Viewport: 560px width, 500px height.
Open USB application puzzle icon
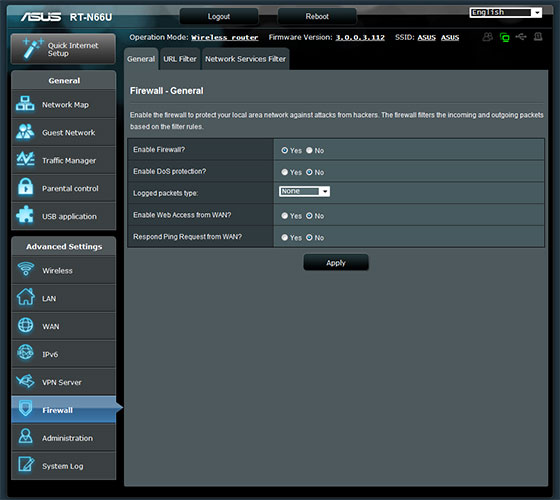point(25,215)
